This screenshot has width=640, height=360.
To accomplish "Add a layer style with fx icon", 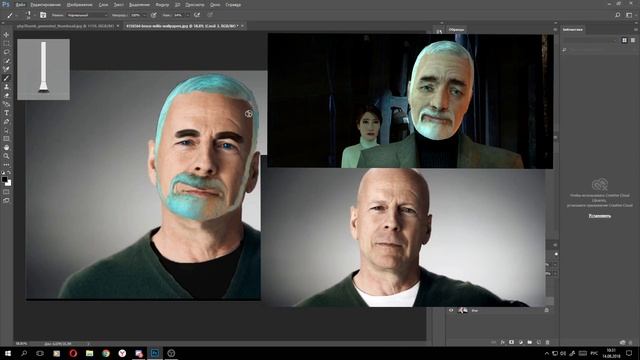I will 502,342.
